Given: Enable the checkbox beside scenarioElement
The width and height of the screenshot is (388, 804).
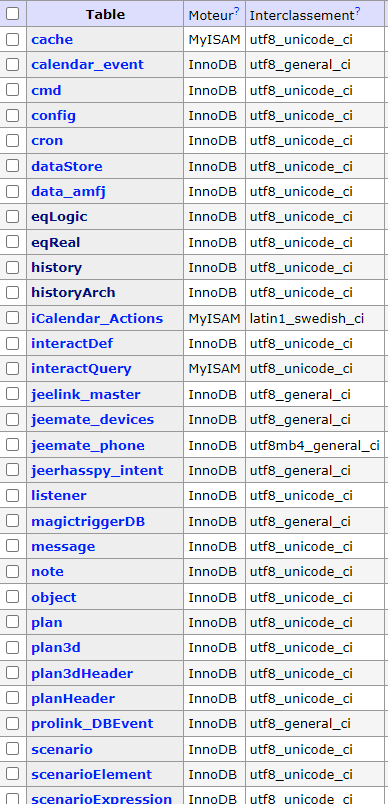Looking at the screenshot, I should click(x=12, y=774).
